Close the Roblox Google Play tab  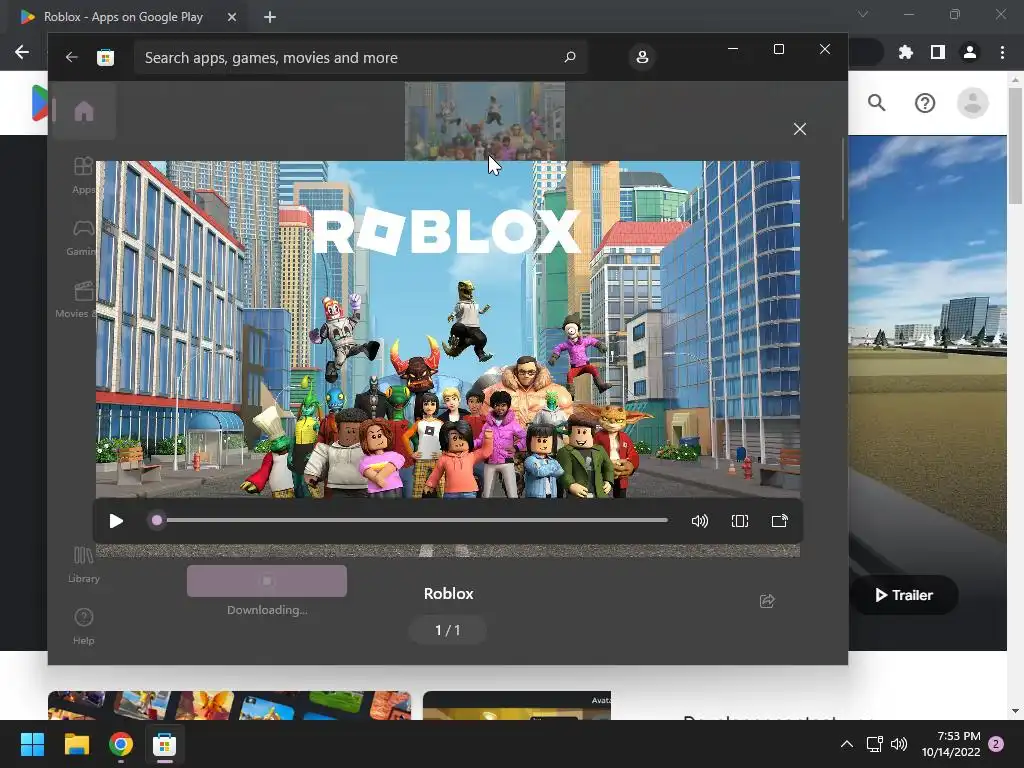pos(232,17)
